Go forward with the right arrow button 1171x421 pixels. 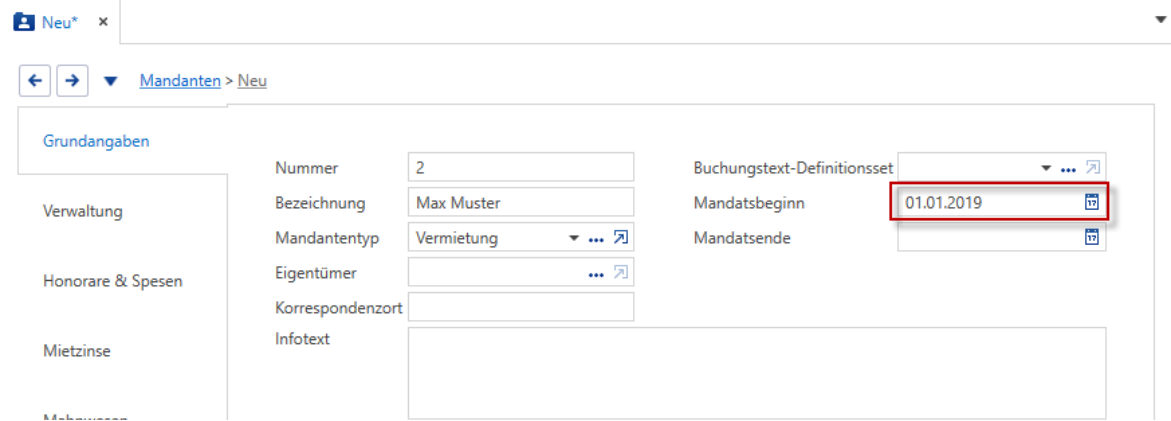tap(72, 81)
